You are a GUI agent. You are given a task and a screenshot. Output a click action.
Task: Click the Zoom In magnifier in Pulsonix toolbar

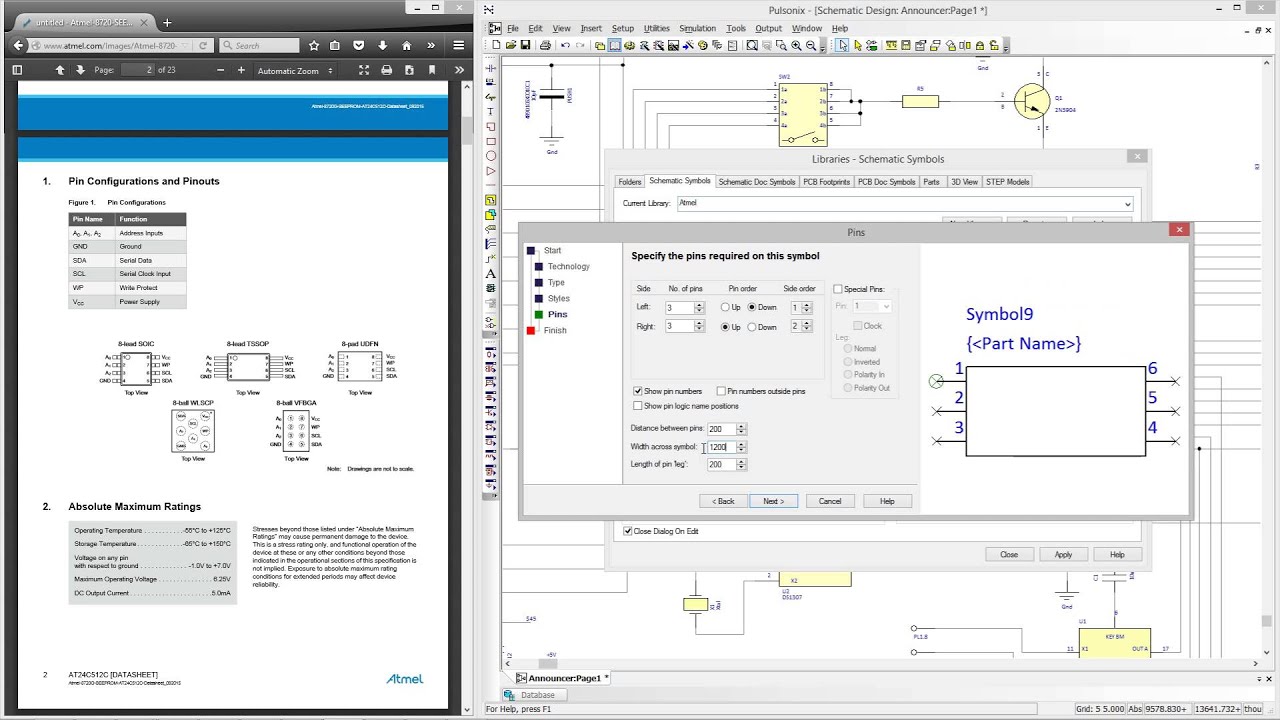pyautogui.click(x=796, y=45)
